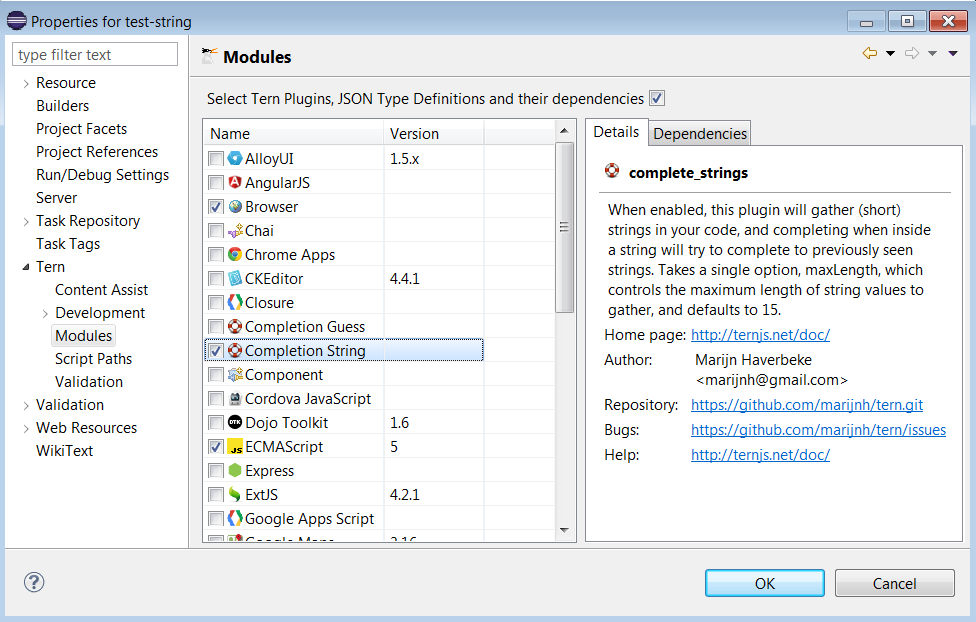The image size is (976, 622).
Task: Expand the Web Resources tree node
Action: (26, 428)
